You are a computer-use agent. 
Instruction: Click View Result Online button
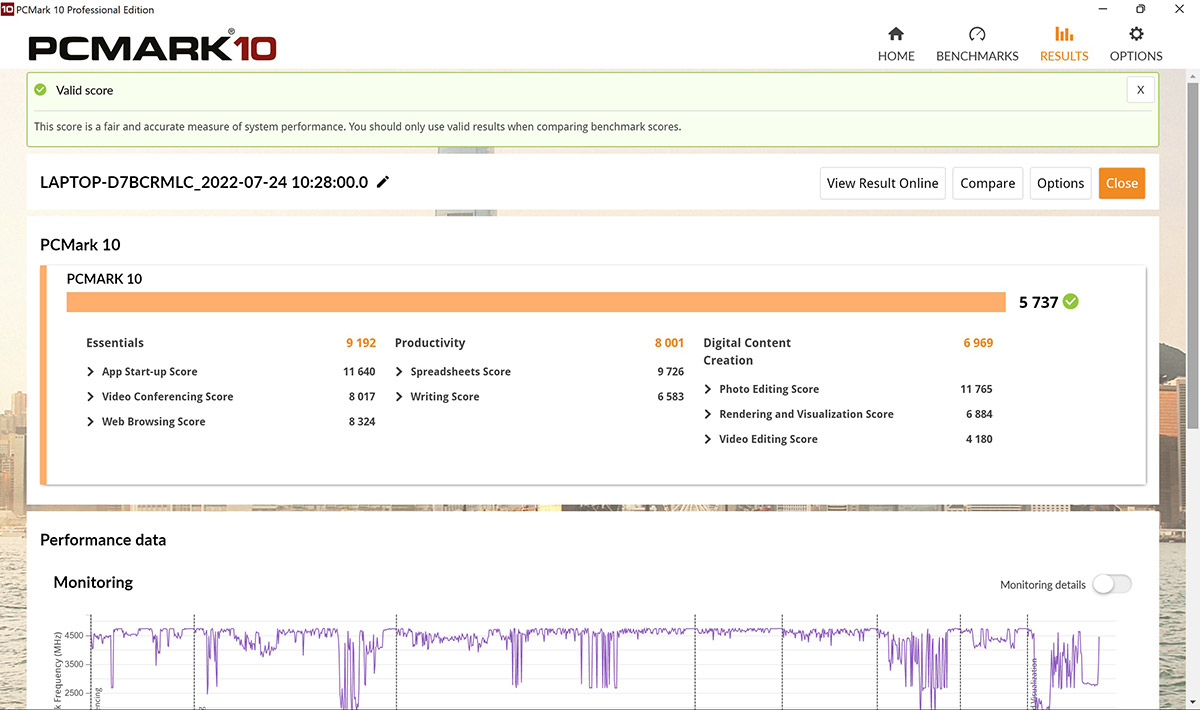tap(882, 183)
